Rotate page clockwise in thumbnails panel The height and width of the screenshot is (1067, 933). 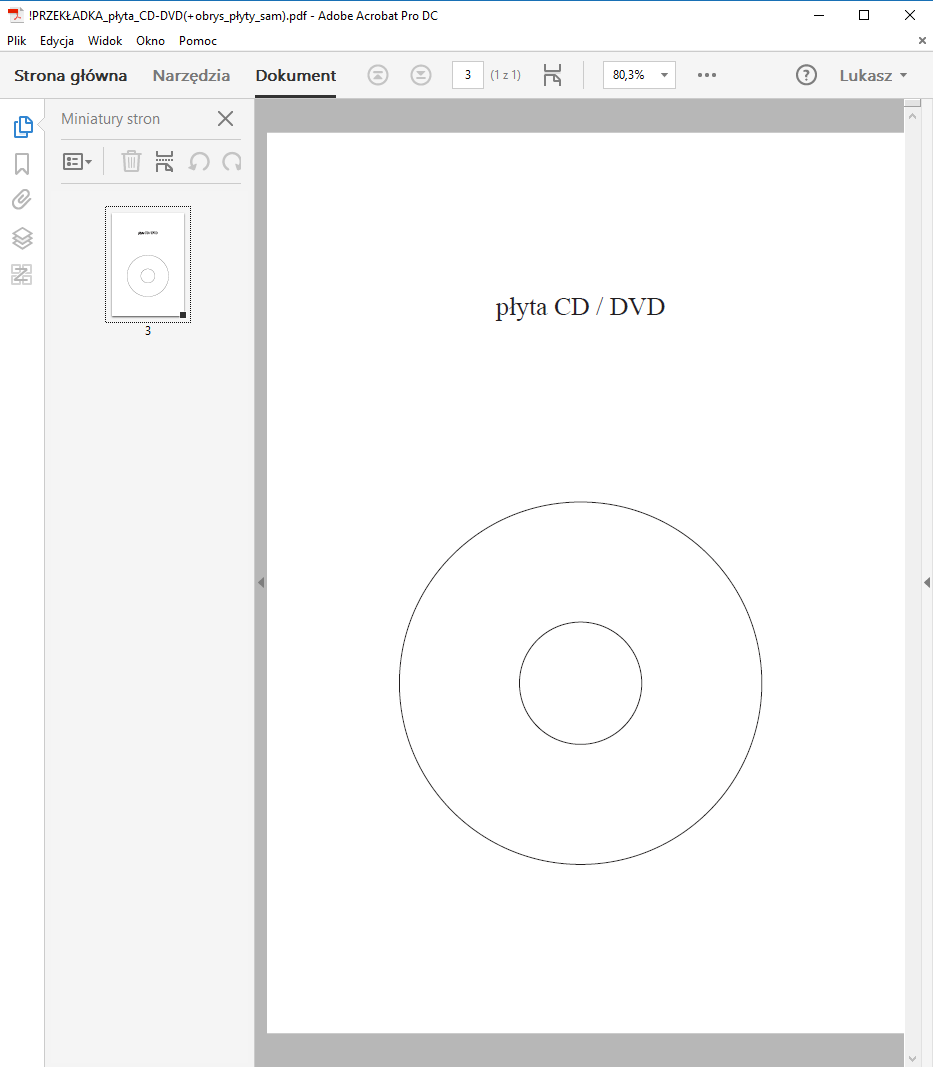[x=232, y=161]
